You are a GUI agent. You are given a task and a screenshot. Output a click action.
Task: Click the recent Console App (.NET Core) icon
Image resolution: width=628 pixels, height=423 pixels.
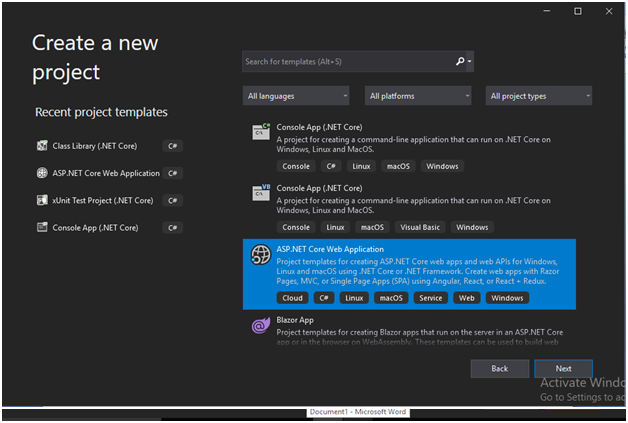pyautogui.click(x=42, y=228)
